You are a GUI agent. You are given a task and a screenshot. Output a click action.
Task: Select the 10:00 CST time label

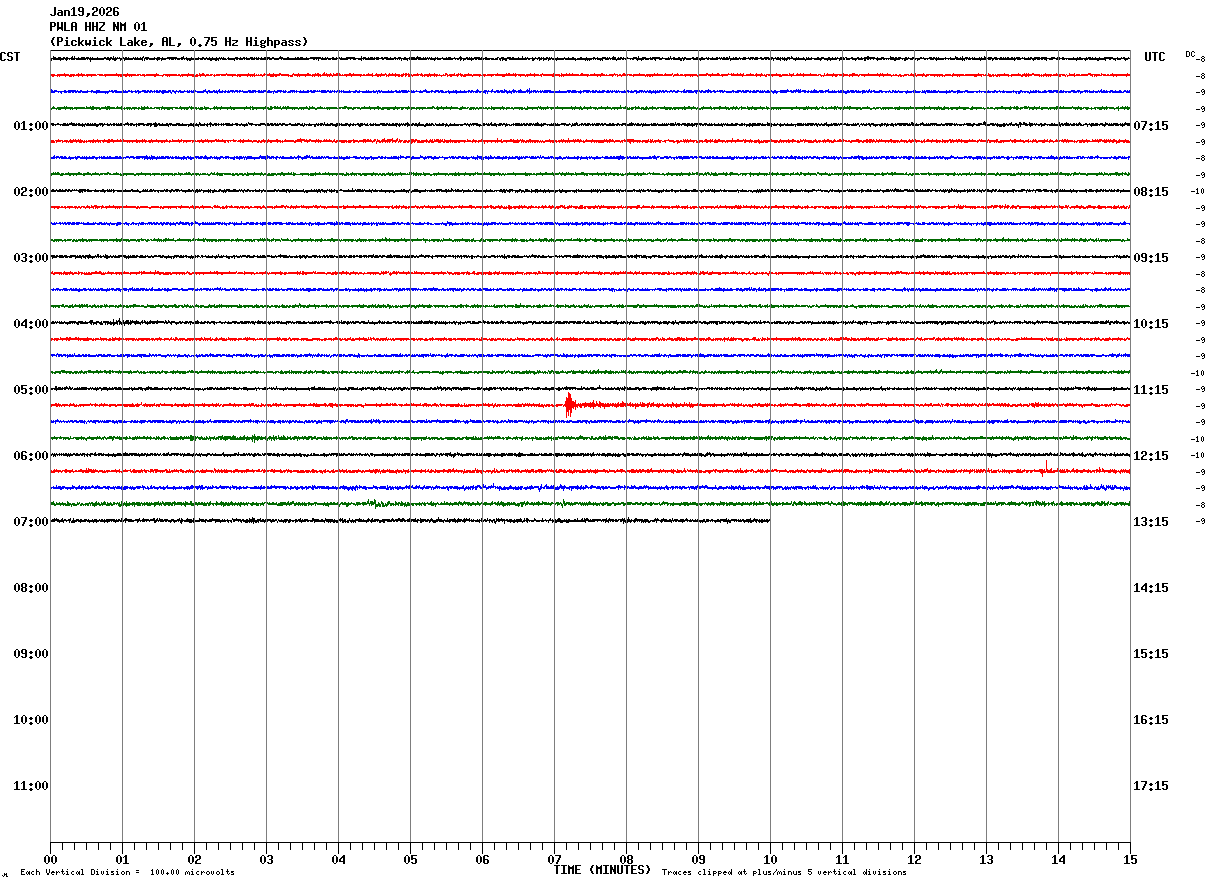pyautogui.click(x=31, y=720)
